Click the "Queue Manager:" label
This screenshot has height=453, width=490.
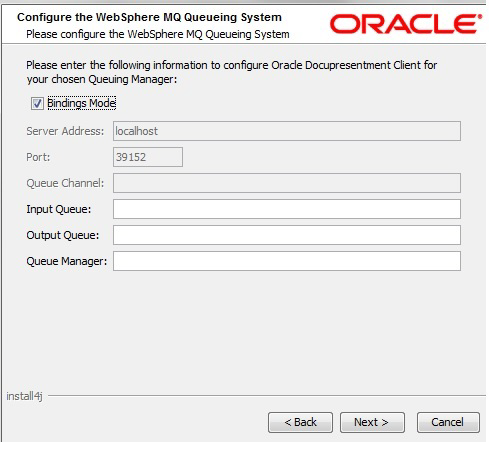point(67,261)
